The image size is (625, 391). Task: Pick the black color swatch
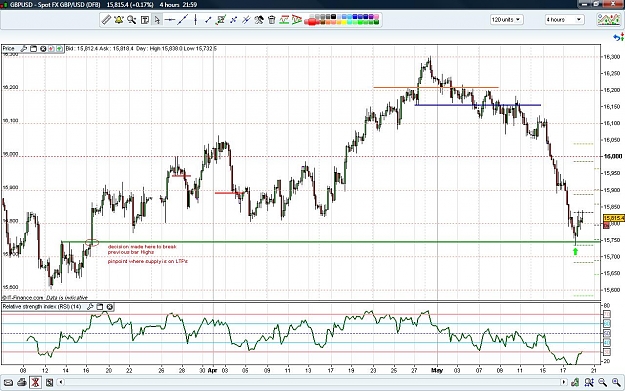(333, 17)
